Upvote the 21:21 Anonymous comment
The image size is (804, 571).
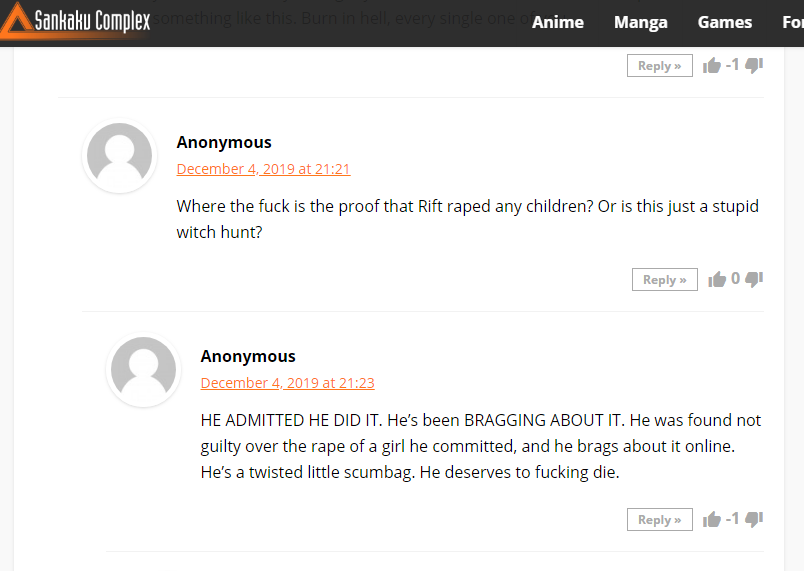717,279
